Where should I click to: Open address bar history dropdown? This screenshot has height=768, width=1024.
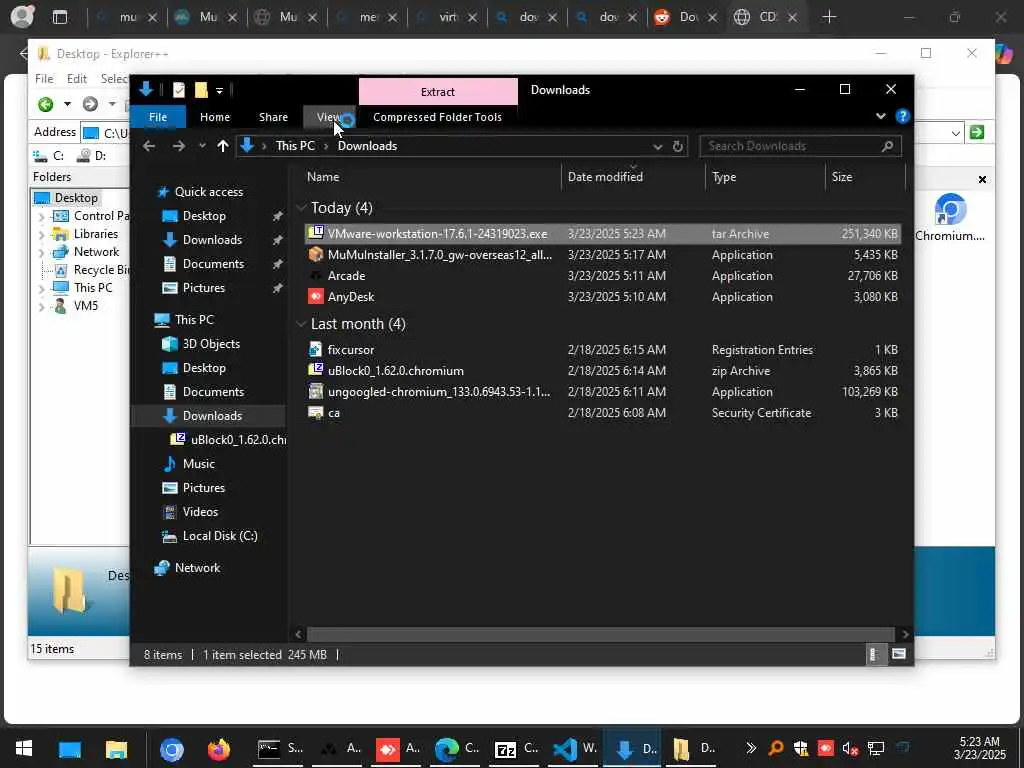click(658, 146)
